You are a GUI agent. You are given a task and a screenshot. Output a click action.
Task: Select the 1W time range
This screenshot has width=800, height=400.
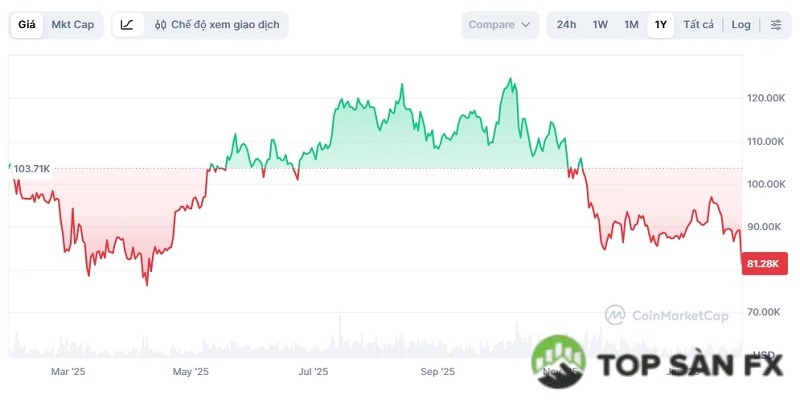pos(600,25)
